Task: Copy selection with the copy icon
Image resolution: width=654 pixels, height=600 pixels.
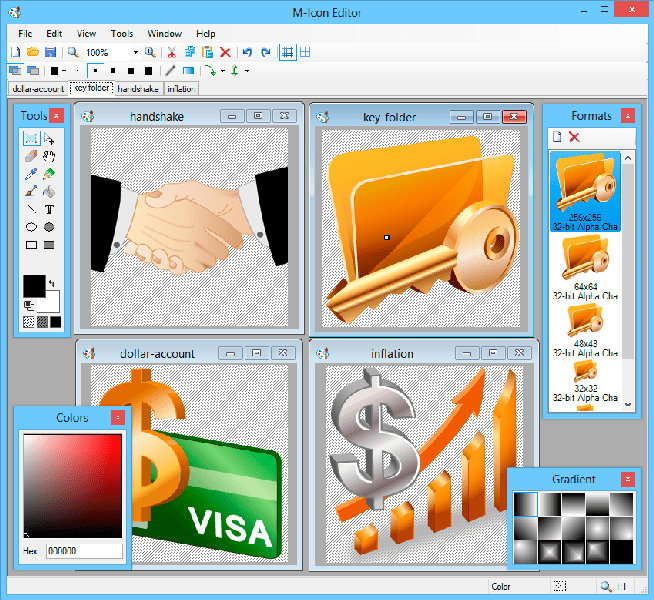Action: pyautogui.click(x=190, y=52)
